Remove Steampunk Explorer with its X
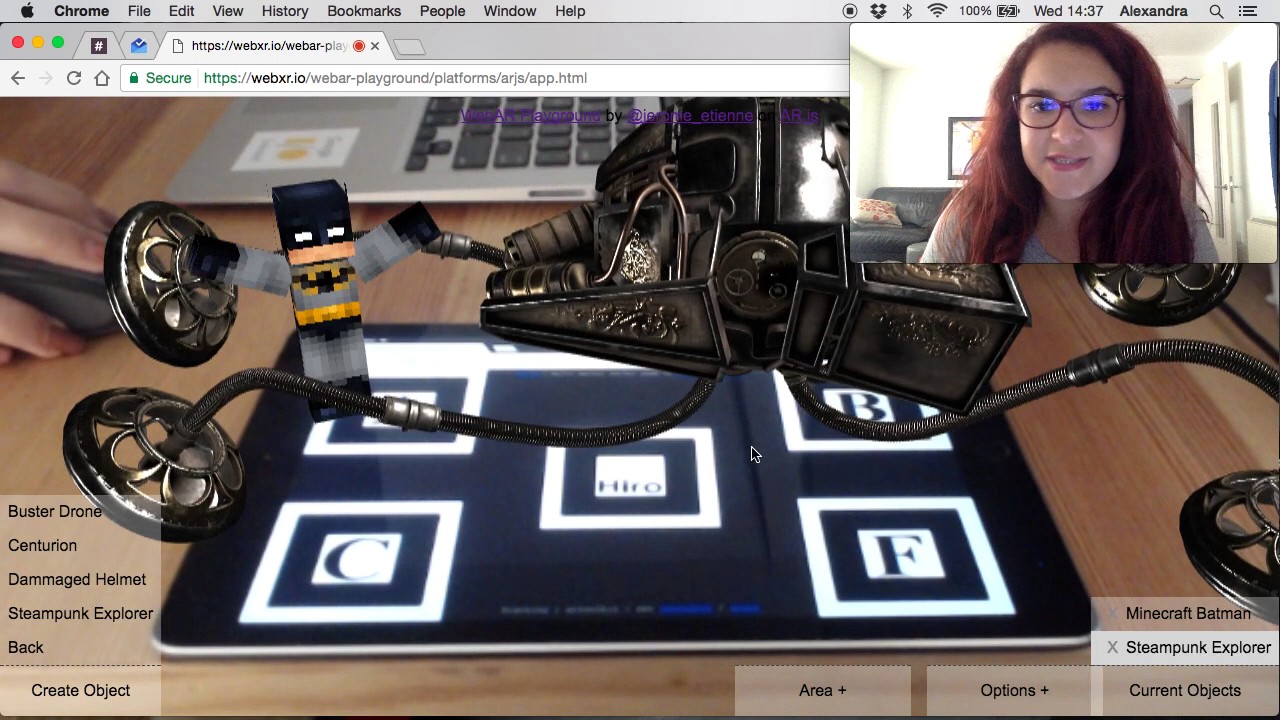Screen dimensions: 1280x720 [1112, 648]
